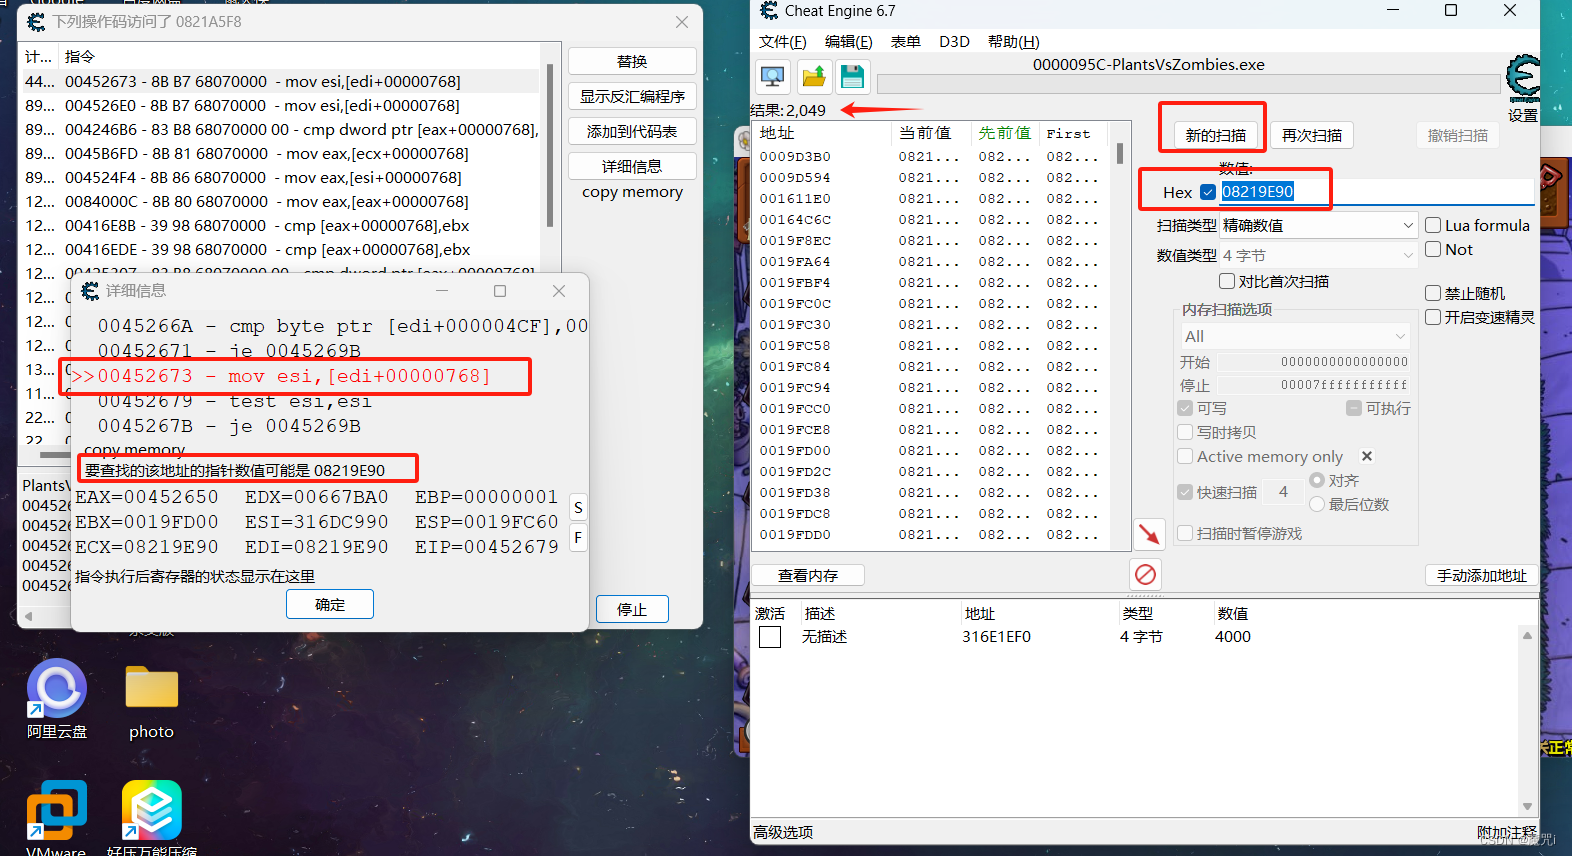Open the 编辑(E) menu
Viewport: 1572px width, 856px height.
click(x=848, y=41)
